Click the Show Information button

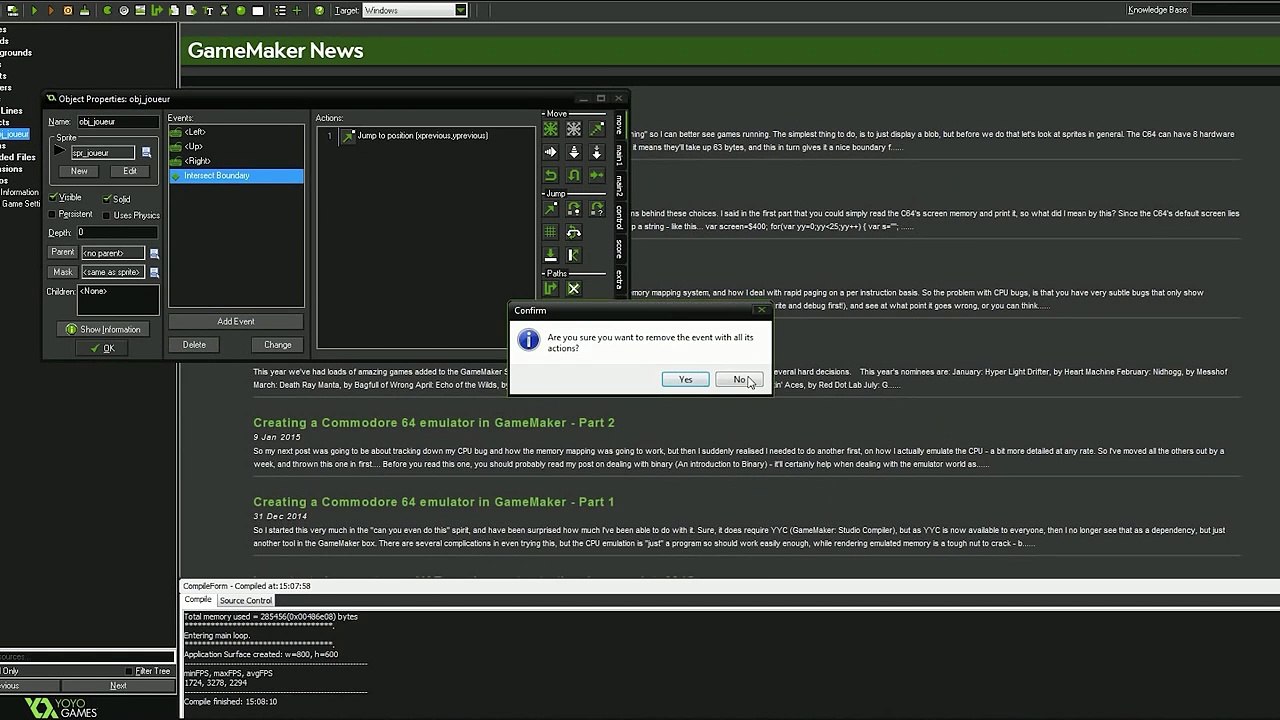click(102, 329)
